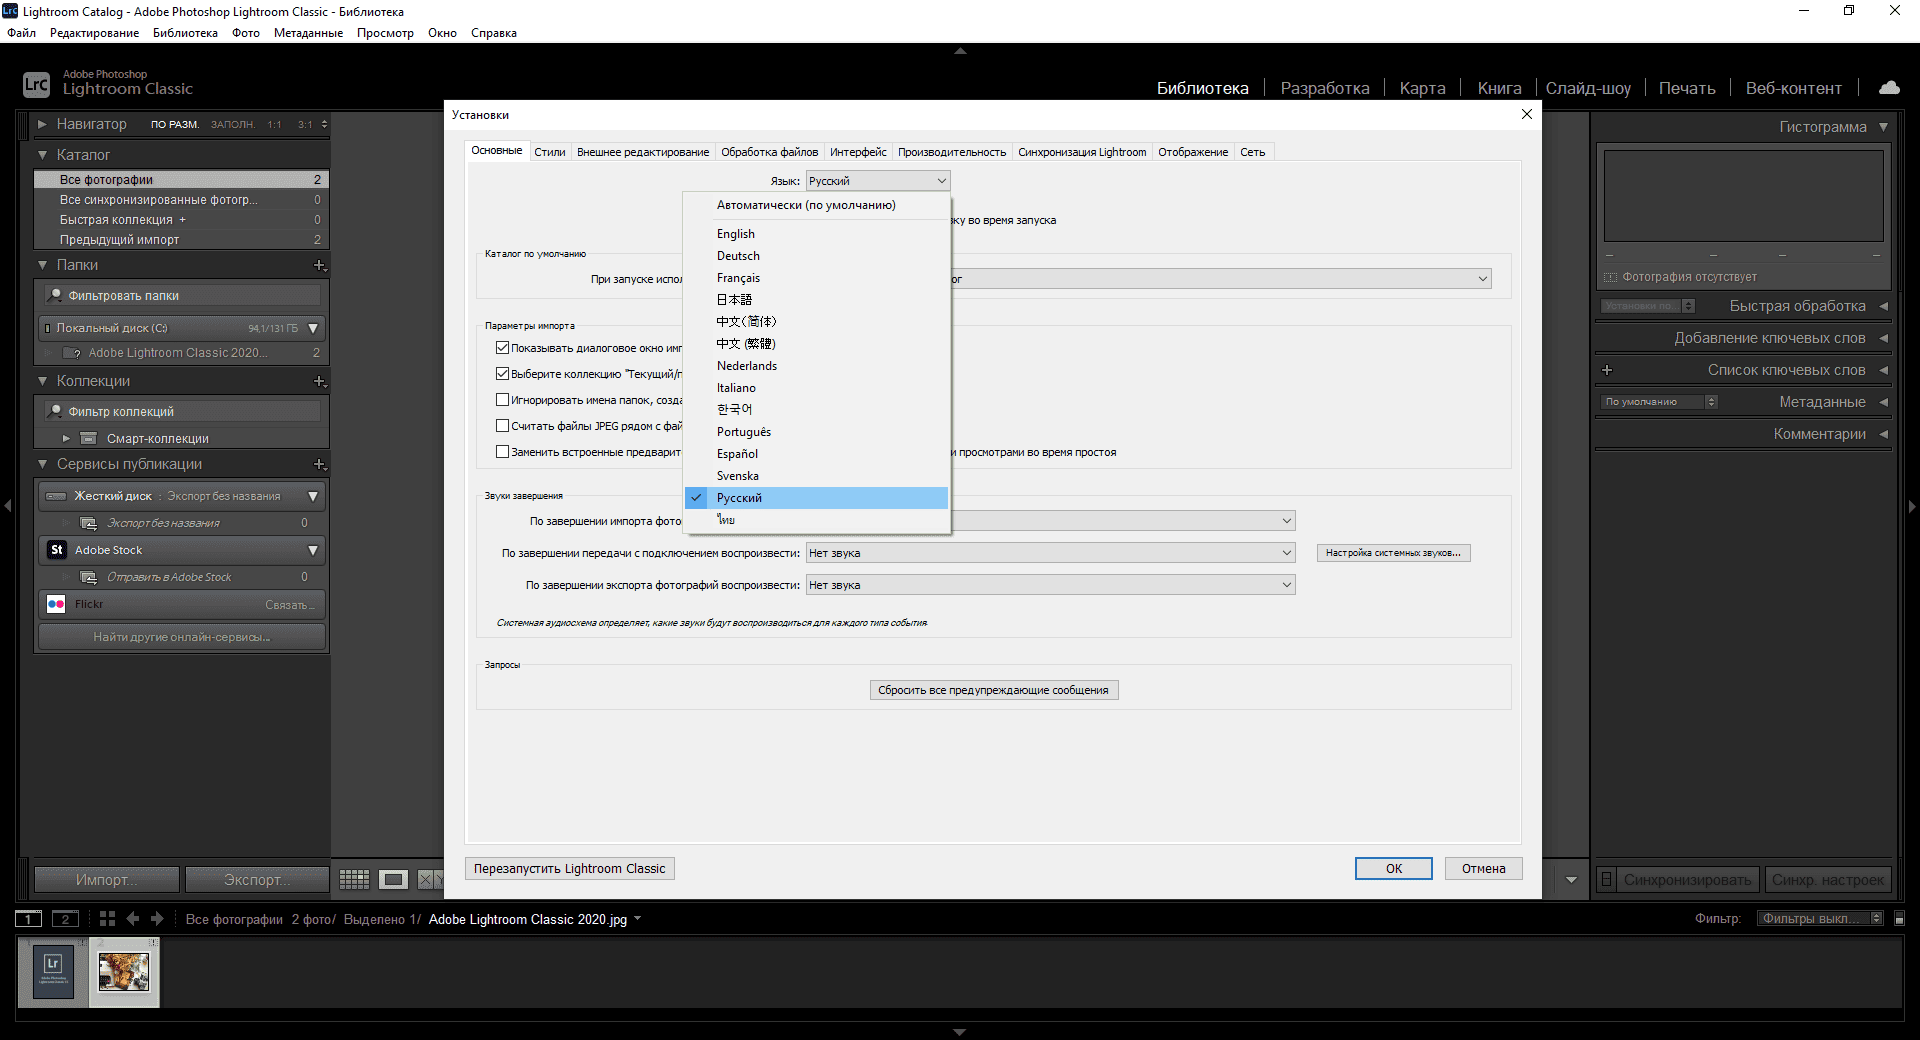1920x1040 pixels.
Task: Click search icon in Фильтр коллекций field
Action: tap(56, 412)
